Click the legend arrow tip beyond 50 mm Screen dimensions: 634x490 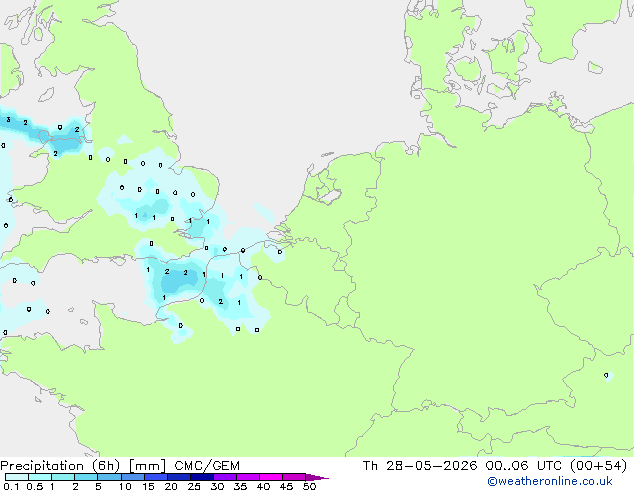[317, 478]
